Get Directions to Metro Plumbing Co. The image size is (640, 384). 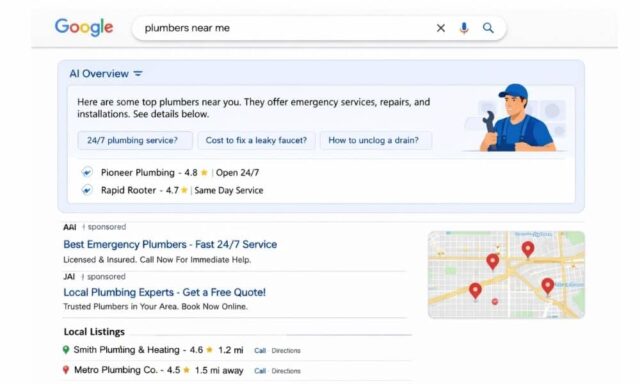286,371
